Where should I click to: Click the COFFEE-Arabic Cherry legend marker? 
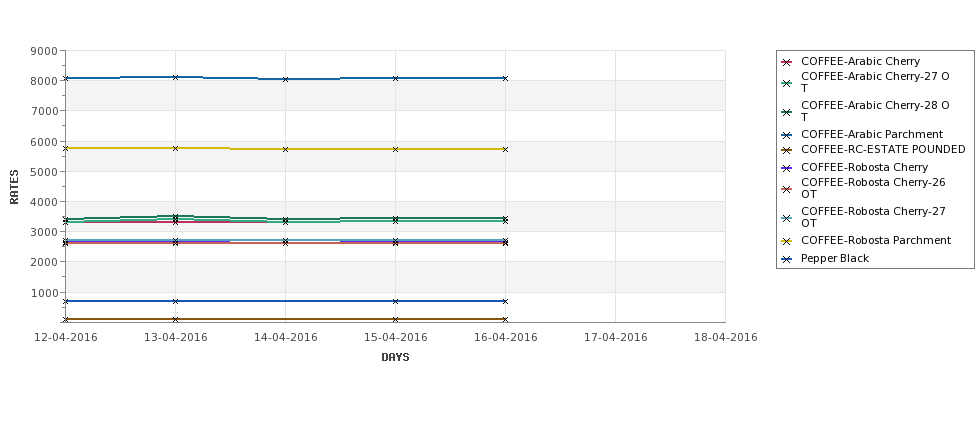pyautogui.click(x=787, y=62)
